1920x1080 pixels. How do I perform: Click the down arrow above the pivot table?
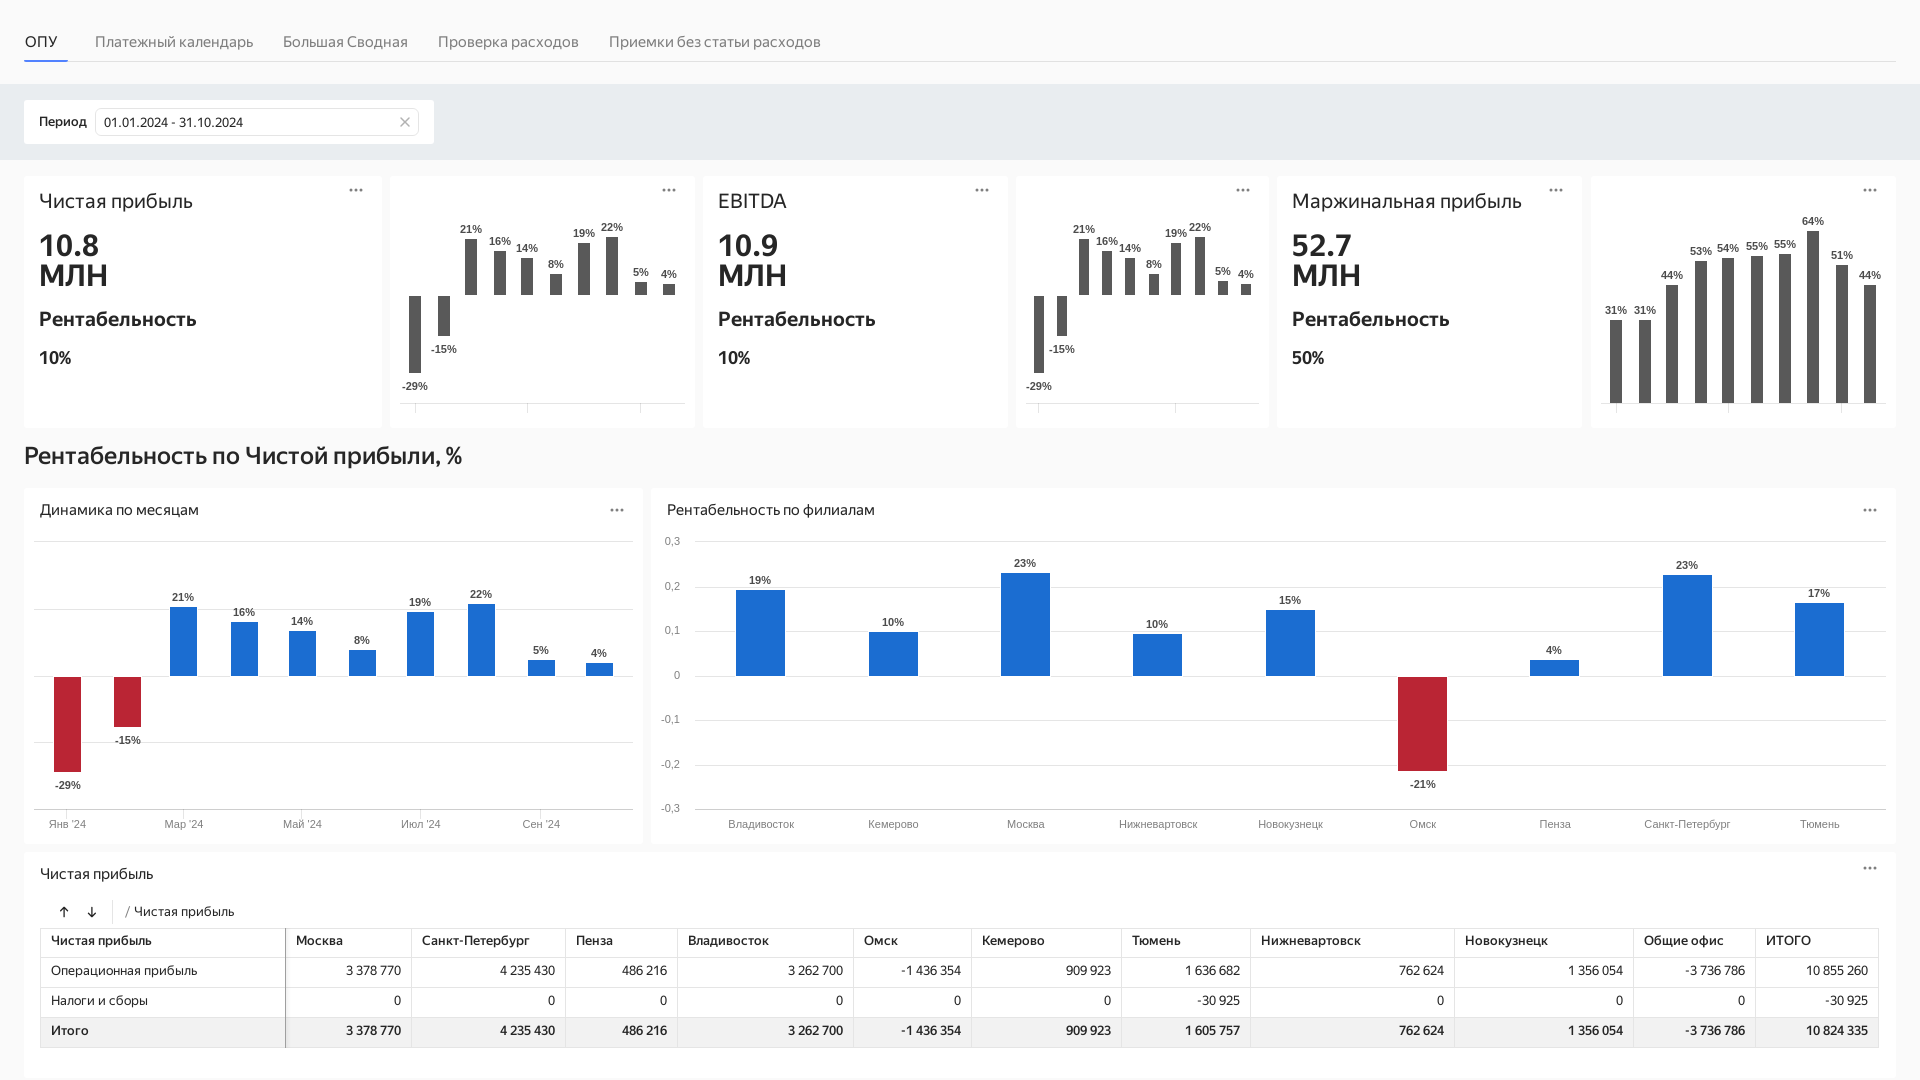(92, 912)
